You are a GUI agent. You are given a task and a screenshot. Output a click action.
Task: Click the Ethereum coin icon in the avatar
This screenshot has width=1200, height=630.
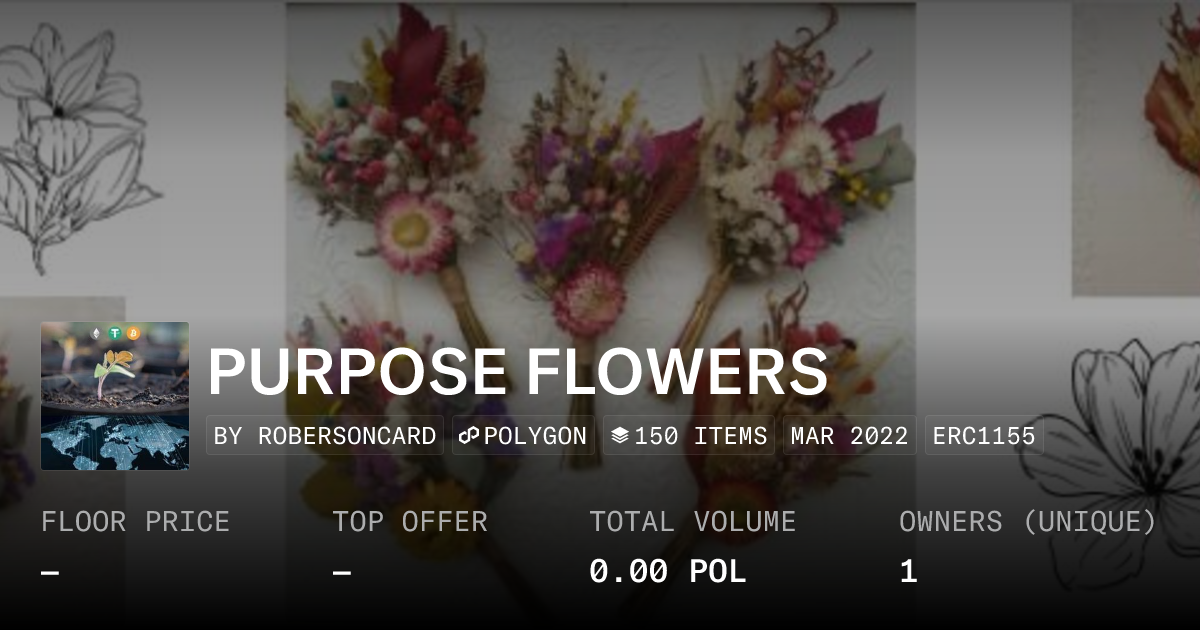[x=97, y=333]
